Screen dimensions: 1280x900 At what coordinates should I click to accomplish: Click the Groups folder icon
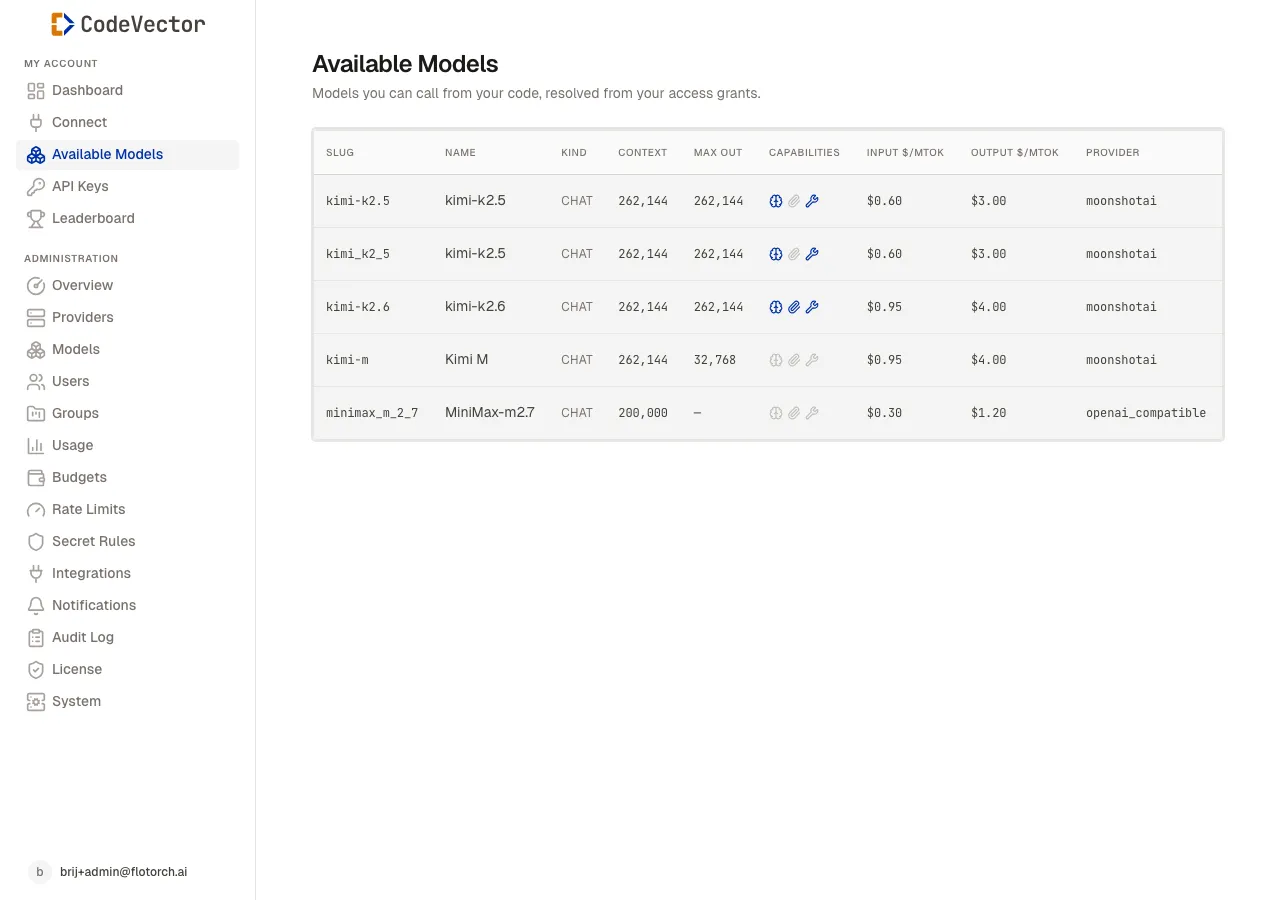(36, 414)
